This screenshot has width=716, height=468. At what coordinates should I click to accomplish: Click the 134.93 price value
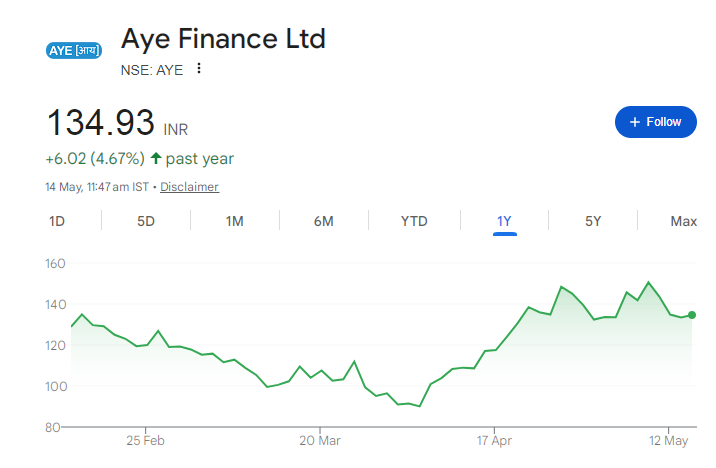click(101, 122)
